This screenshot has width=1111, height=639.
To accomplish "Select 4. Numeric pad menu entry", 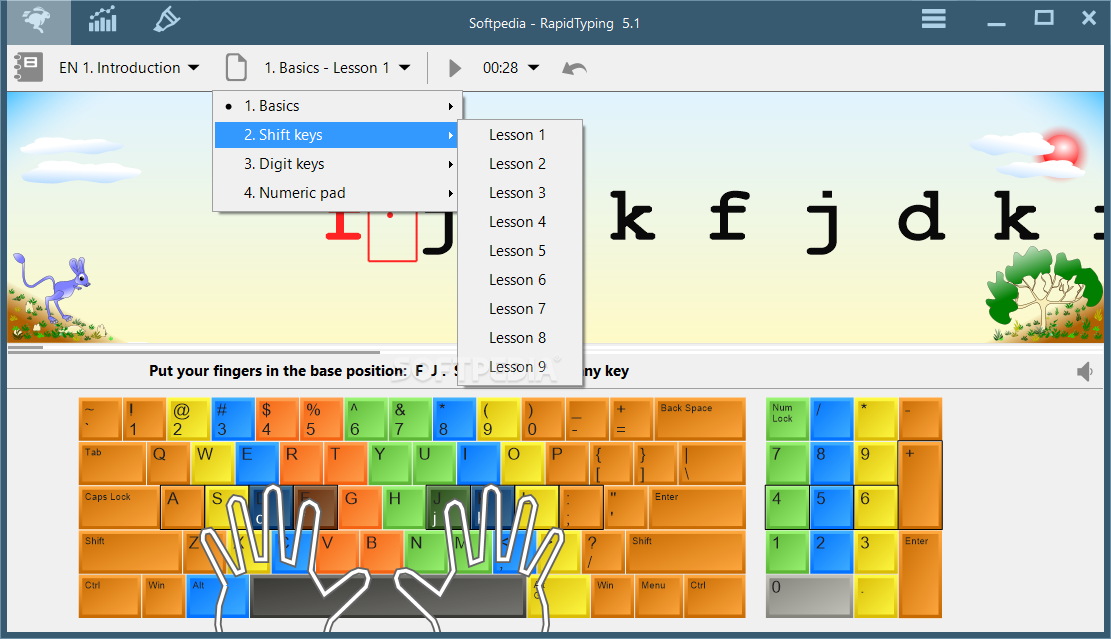I will point(337,193).
